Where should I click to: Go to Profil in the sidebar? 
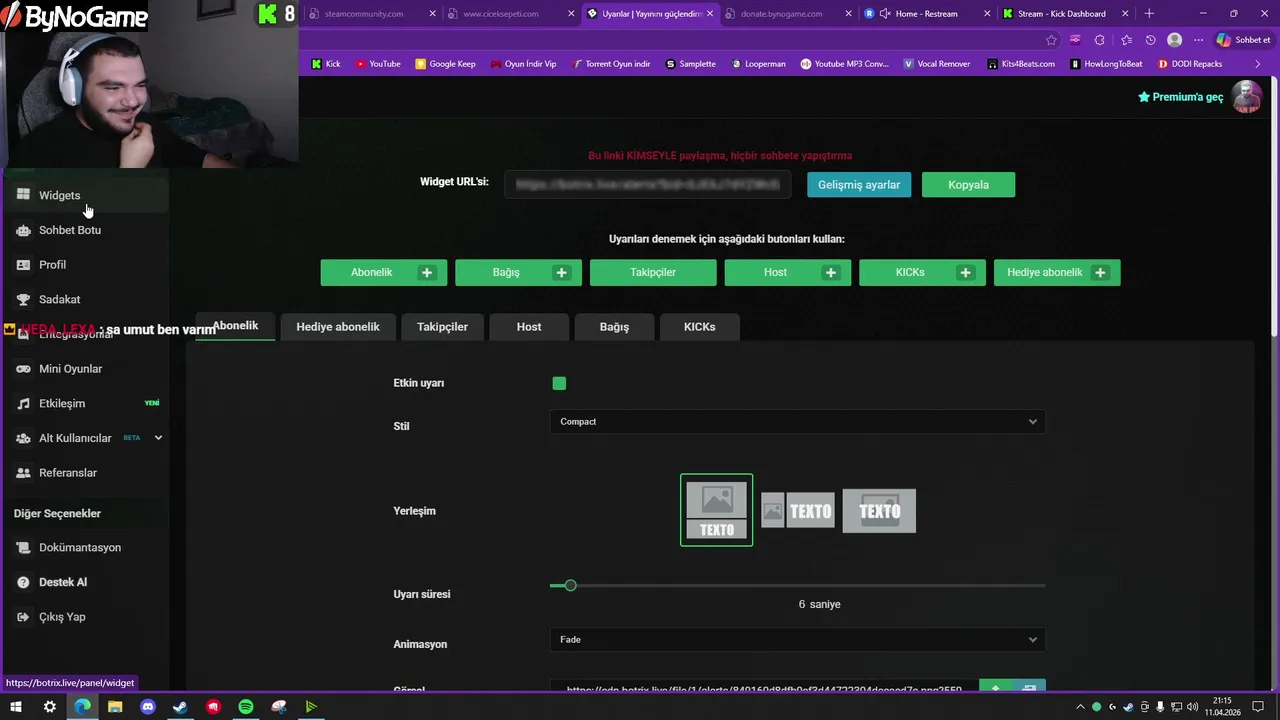84,265
